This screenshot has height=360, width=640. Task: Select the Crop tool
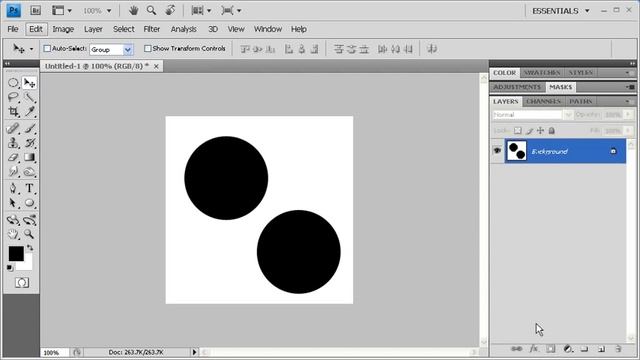point(13,111)
